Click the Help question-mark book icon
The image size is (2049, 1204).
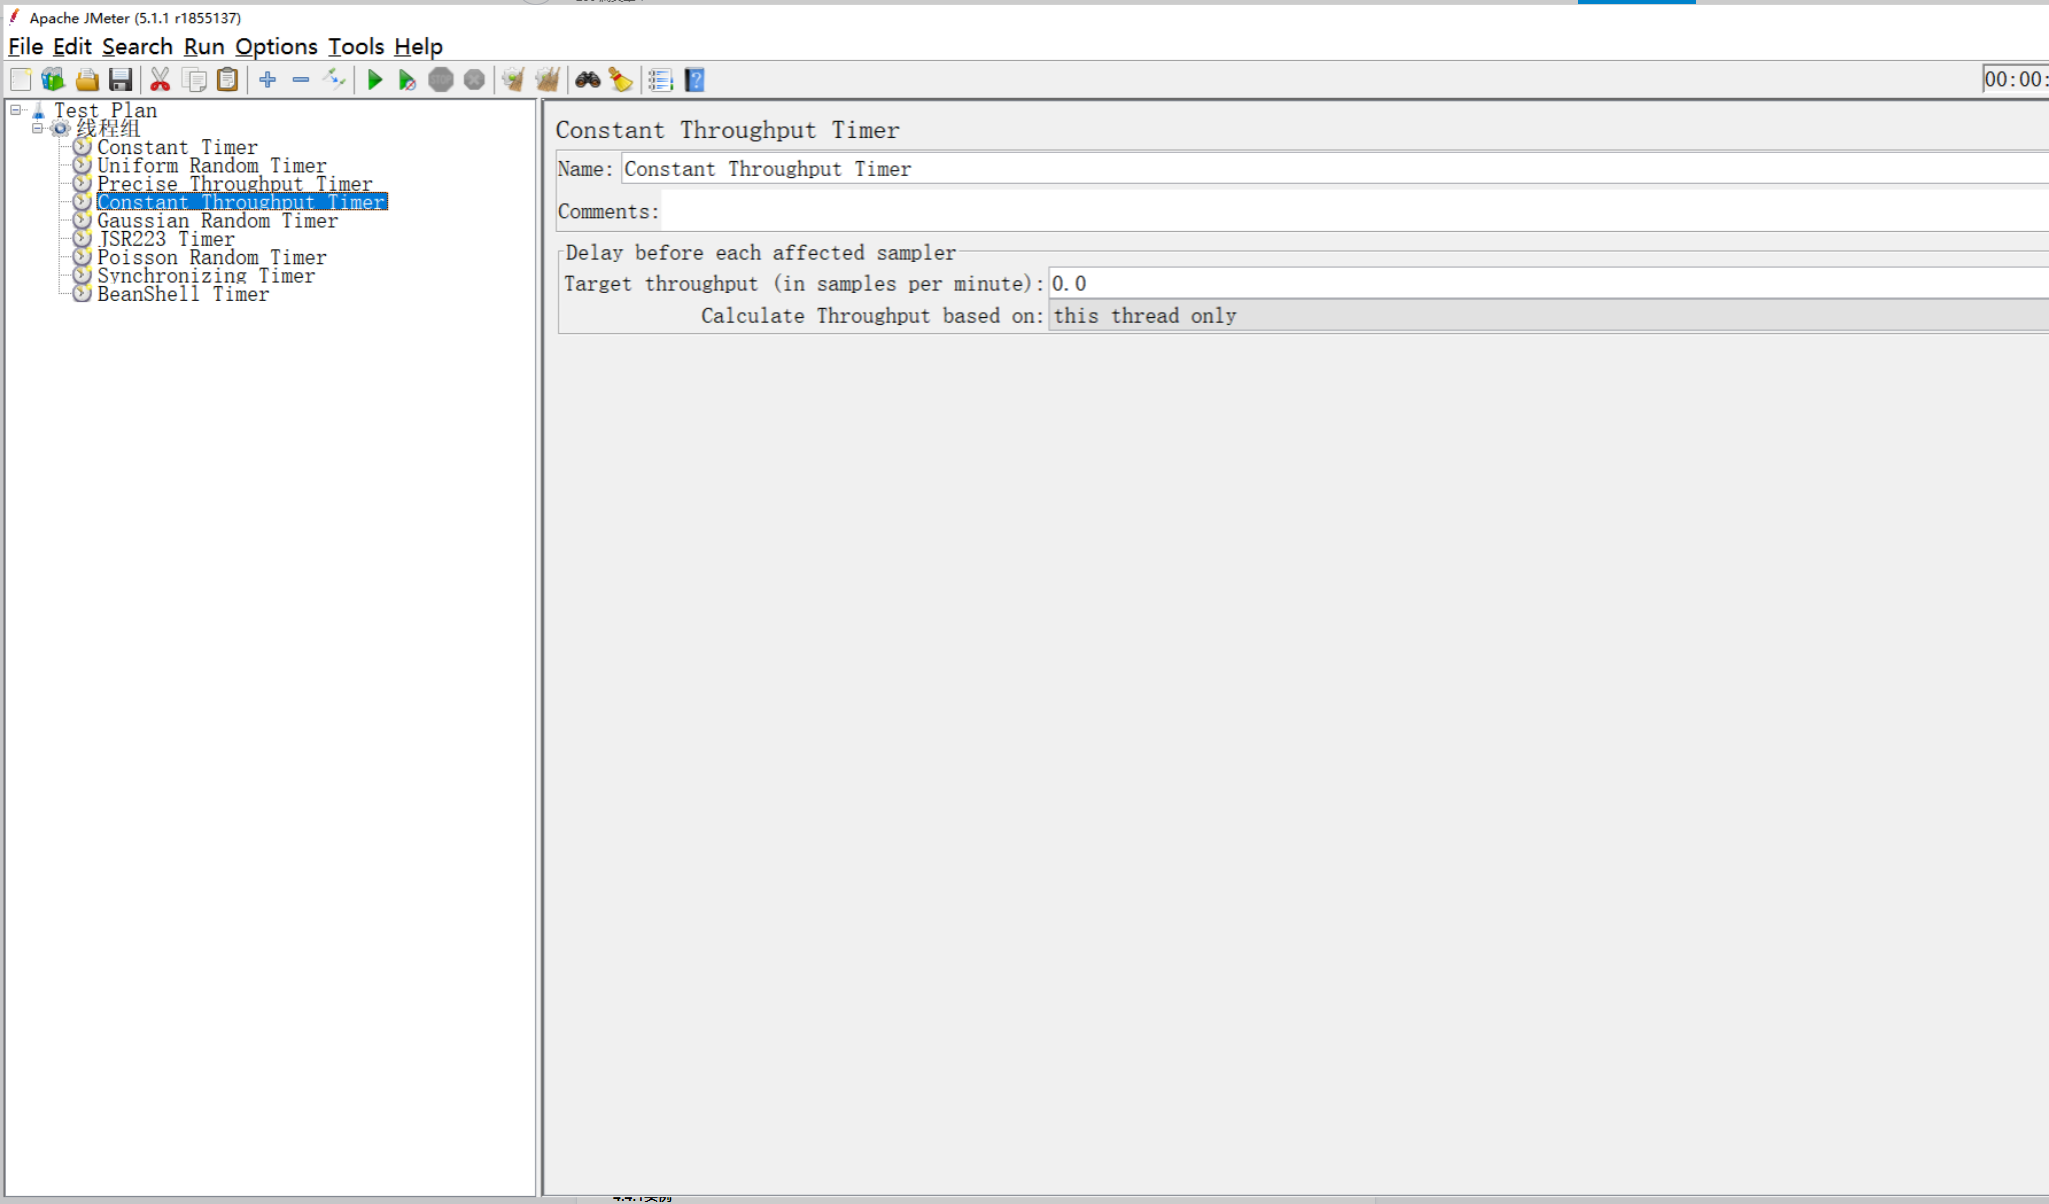click(x=695, y=80)
